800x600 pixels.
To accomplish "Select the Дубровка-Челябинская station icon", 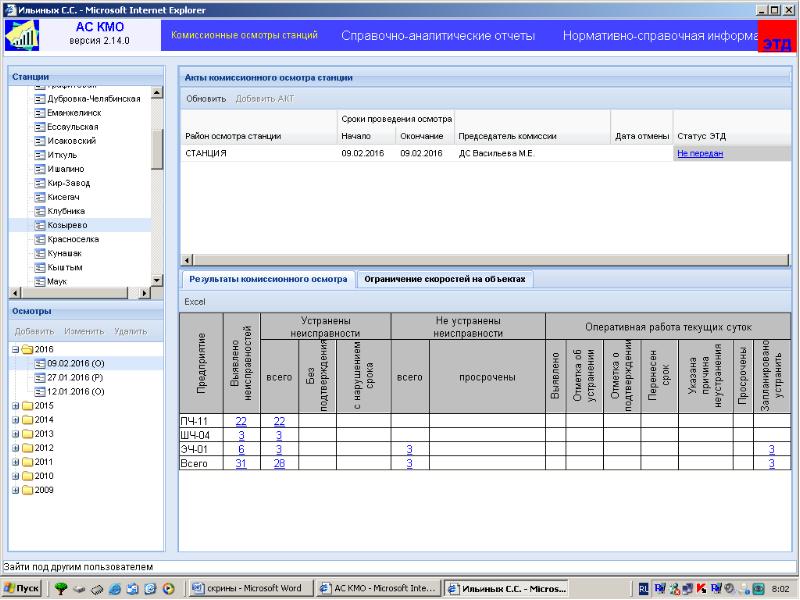I will click(x=40, y=99).
